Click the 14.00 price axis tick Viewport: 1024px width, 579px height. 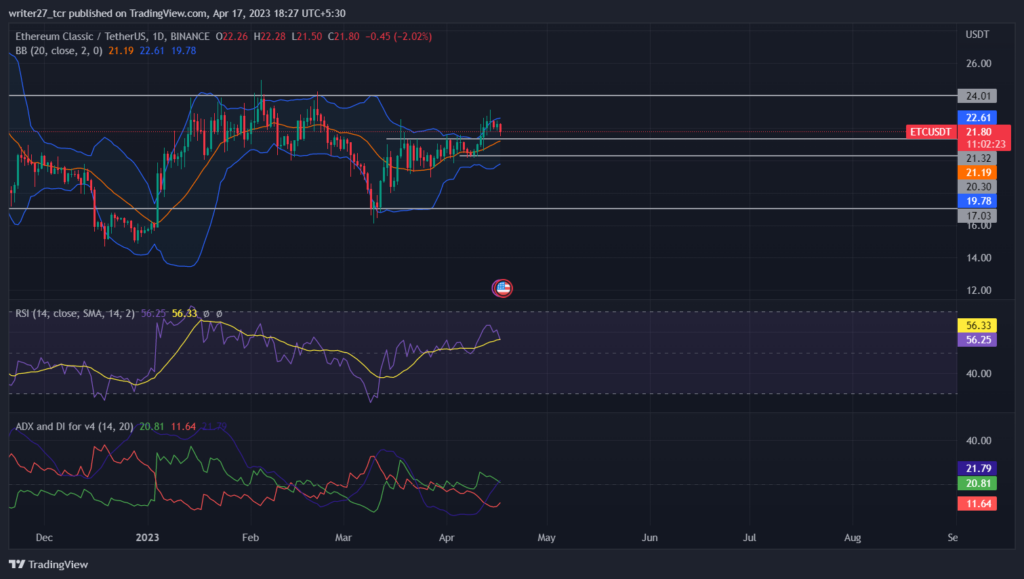978,258
